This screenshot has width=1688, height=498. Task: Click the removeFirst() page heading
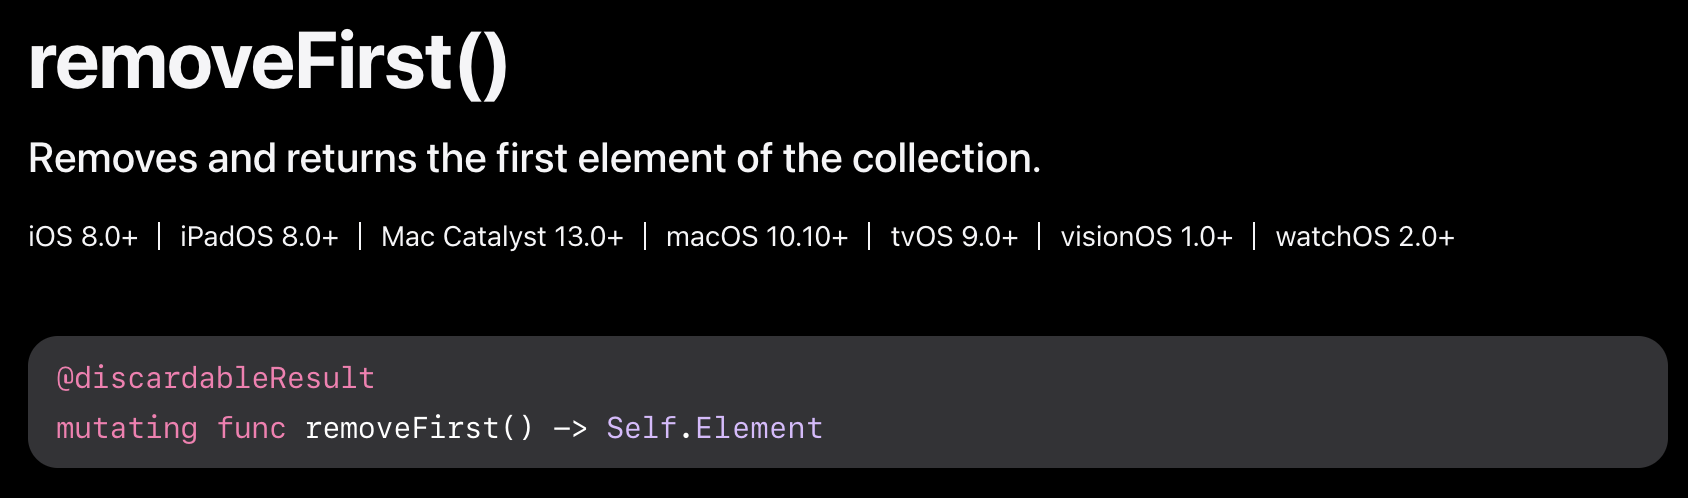(x=268, y=64)
